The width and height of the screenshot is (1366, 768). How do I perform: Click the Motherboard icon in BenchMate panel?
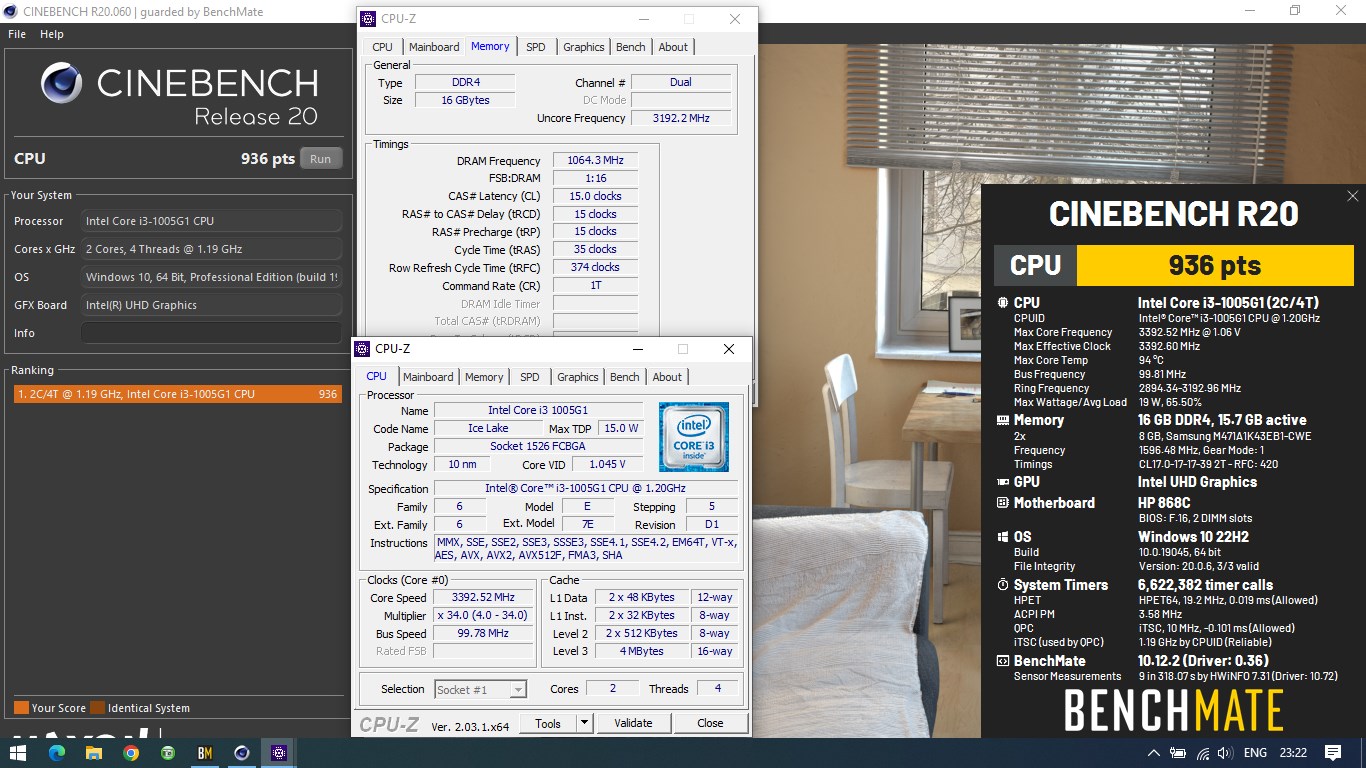tap(1003, 503)
